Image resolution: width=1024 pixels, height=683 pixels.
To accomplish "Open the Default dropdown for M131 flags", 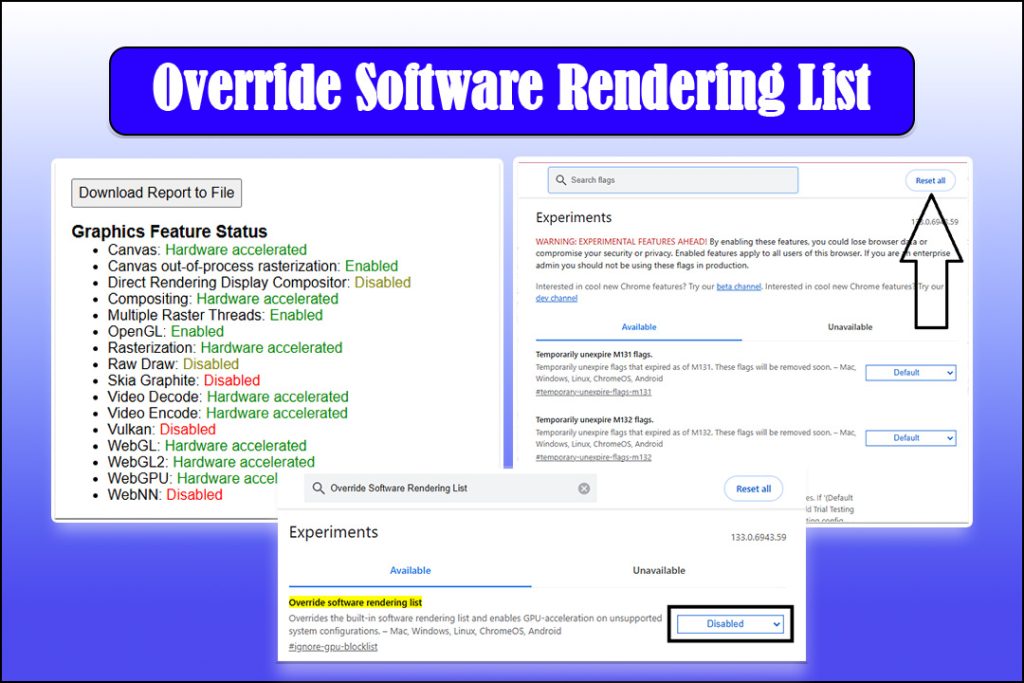I will coord(910,372).
